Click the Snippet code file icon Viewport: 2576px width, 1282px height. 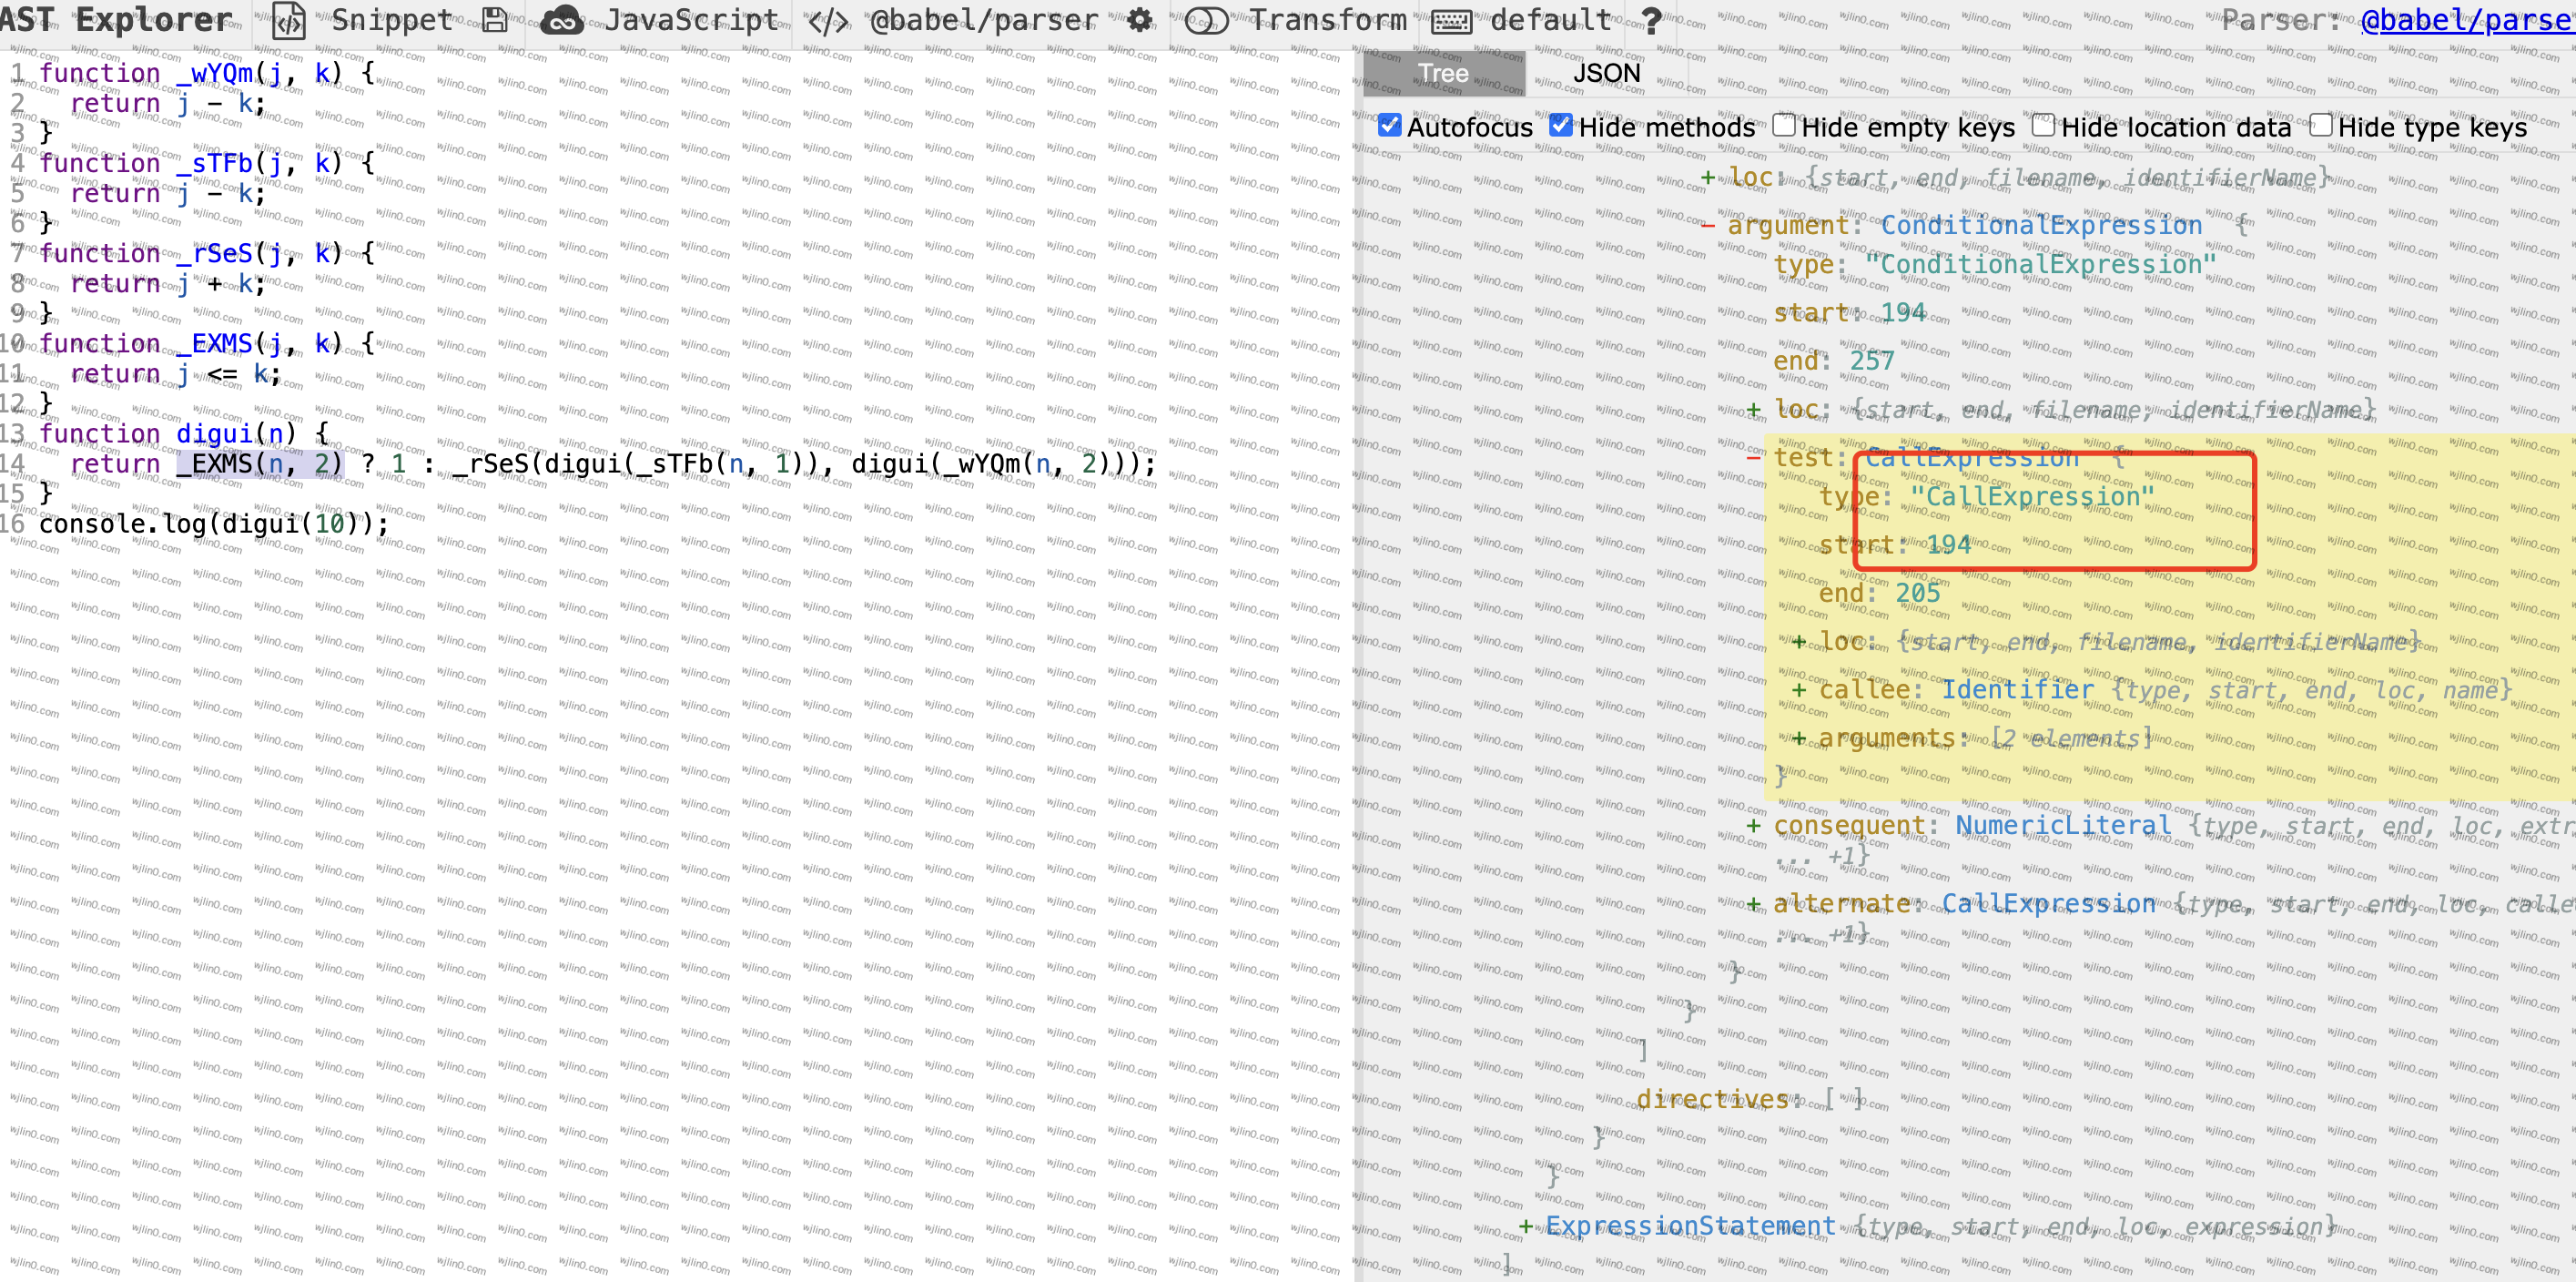pyautogui.click(x=289, y=21)
